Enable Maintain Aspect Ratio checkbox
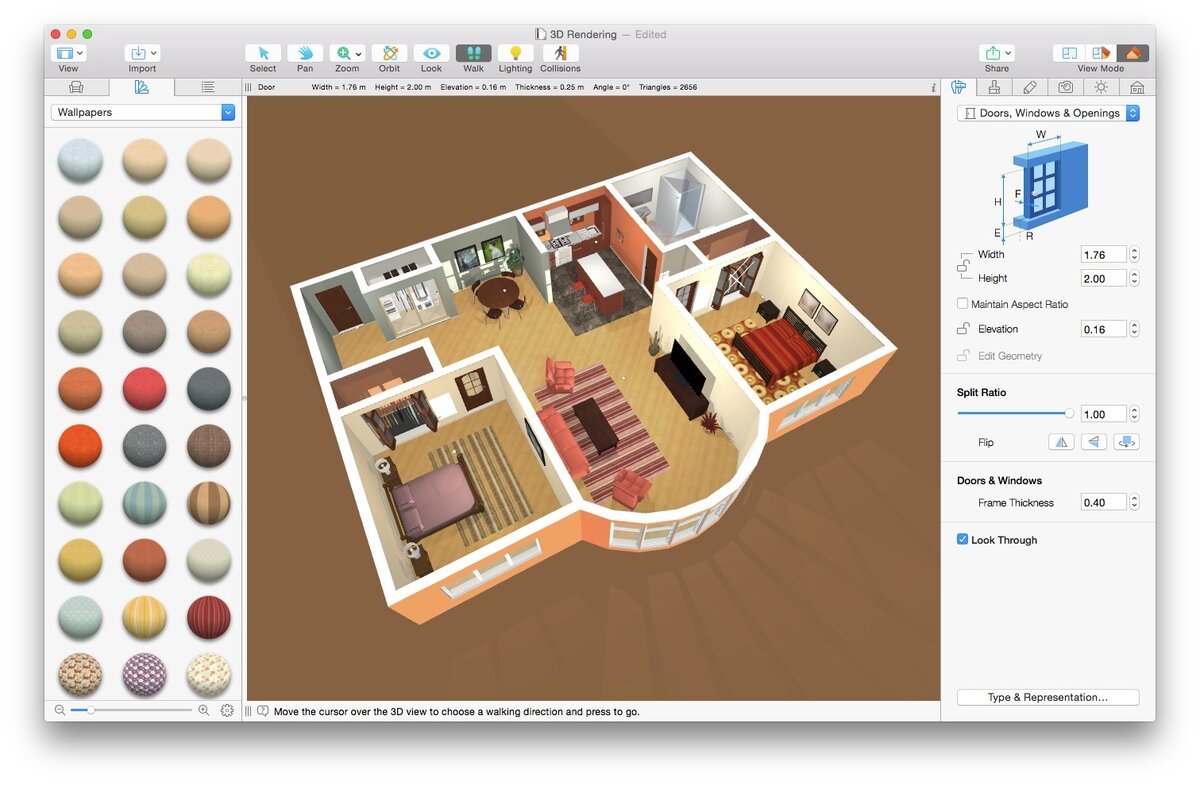This screenshot has height=785, width=1200. pyautogui.click(x=962, y=304)
